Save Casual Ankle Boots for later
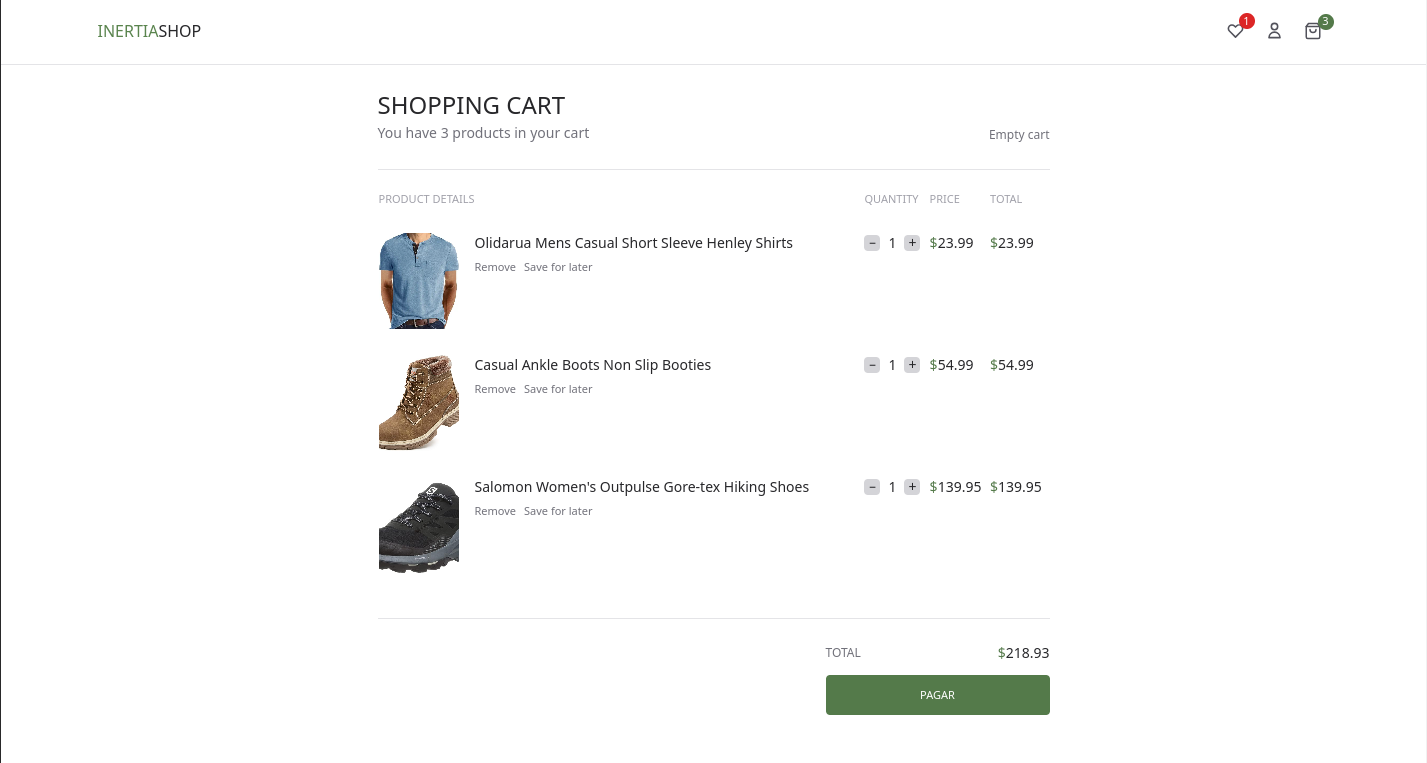The width and height of the screenshot is (1427, 763). point(558,389)
